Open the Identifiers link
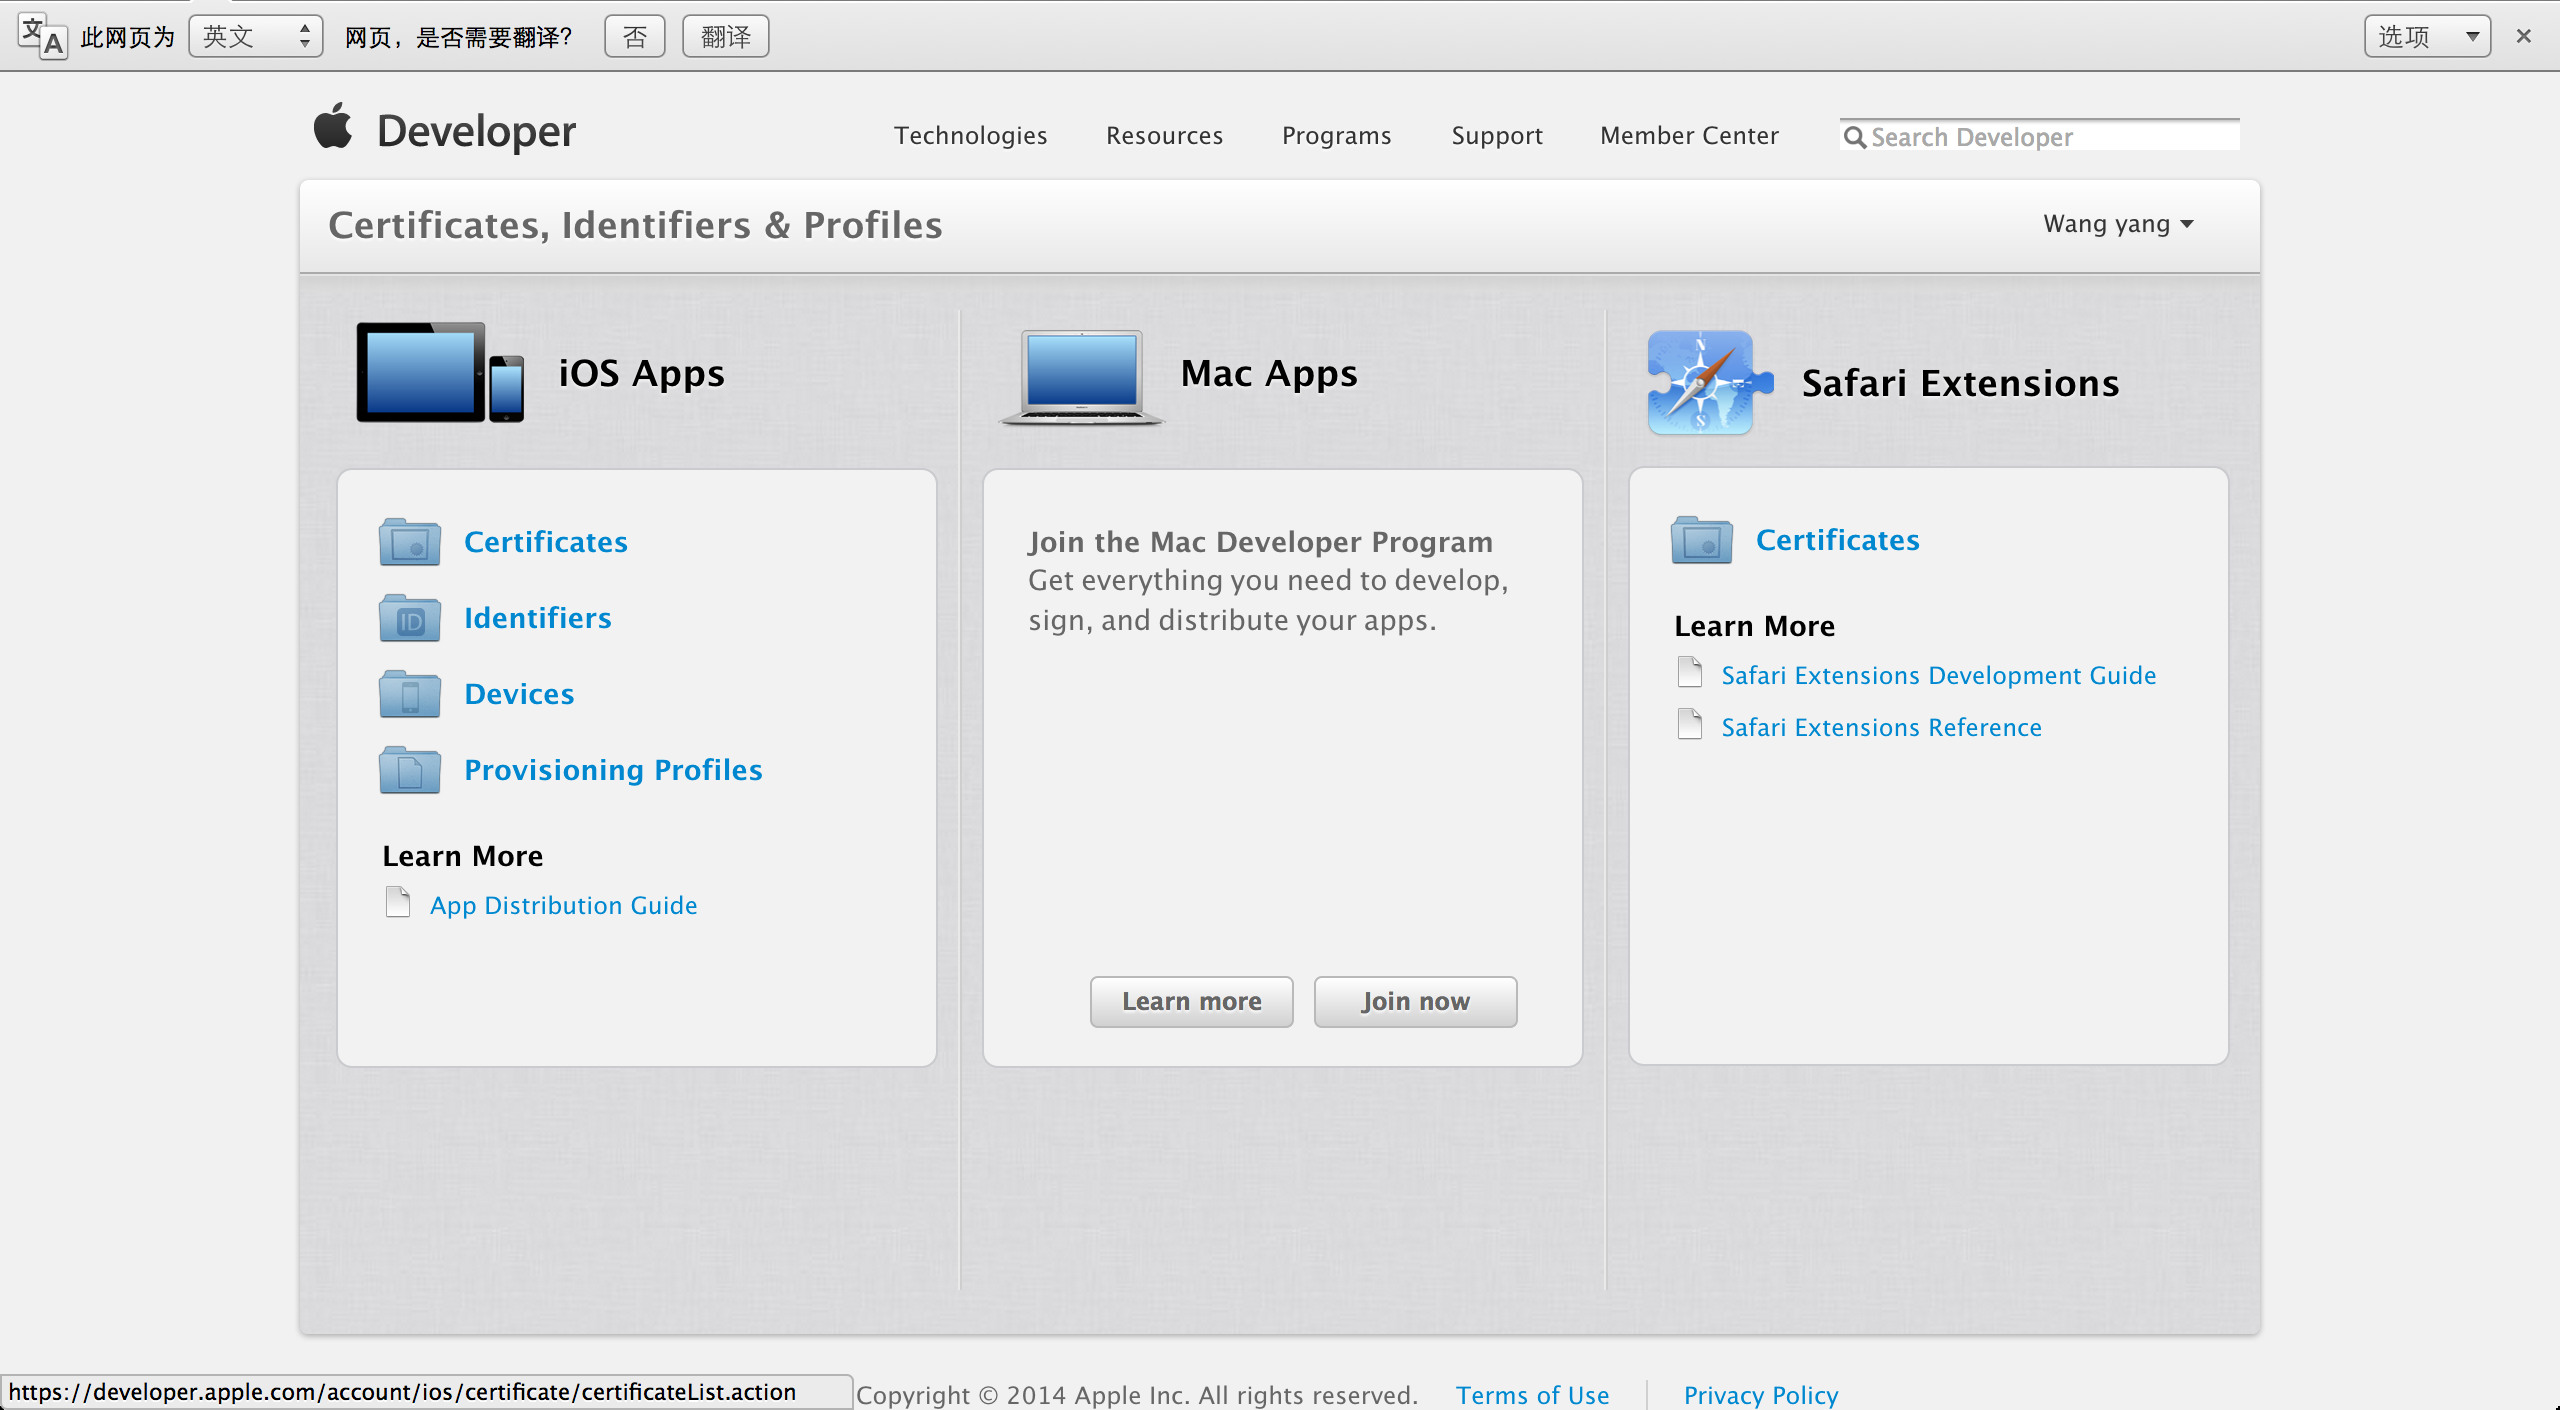 [x=538, y=618]
